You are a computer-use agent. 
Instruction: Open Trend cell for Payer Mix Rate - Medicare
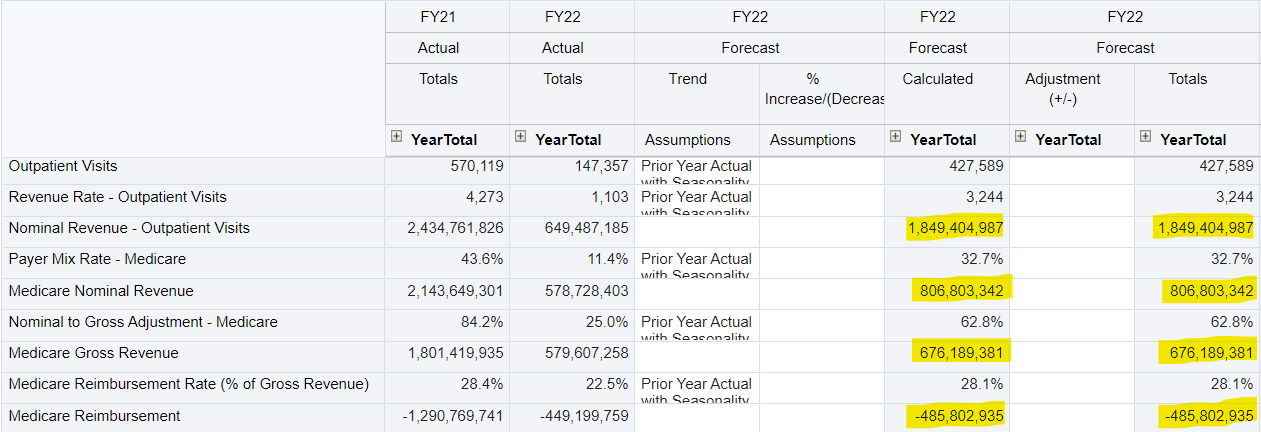tap(696, 265)
